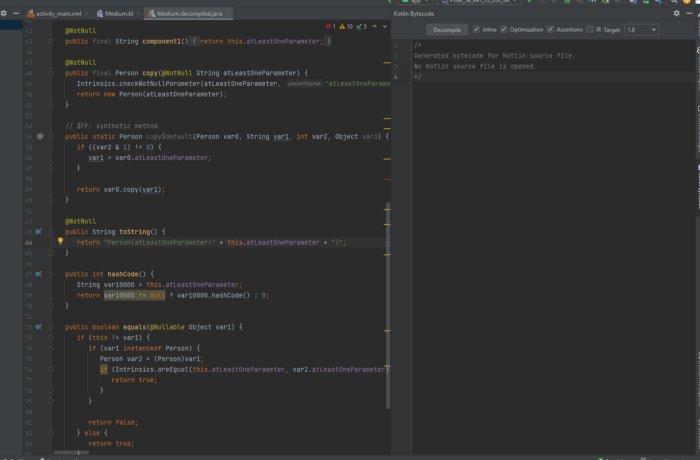
Task: Collapse the copy method at line 48
Action: [x=51, y=73]
